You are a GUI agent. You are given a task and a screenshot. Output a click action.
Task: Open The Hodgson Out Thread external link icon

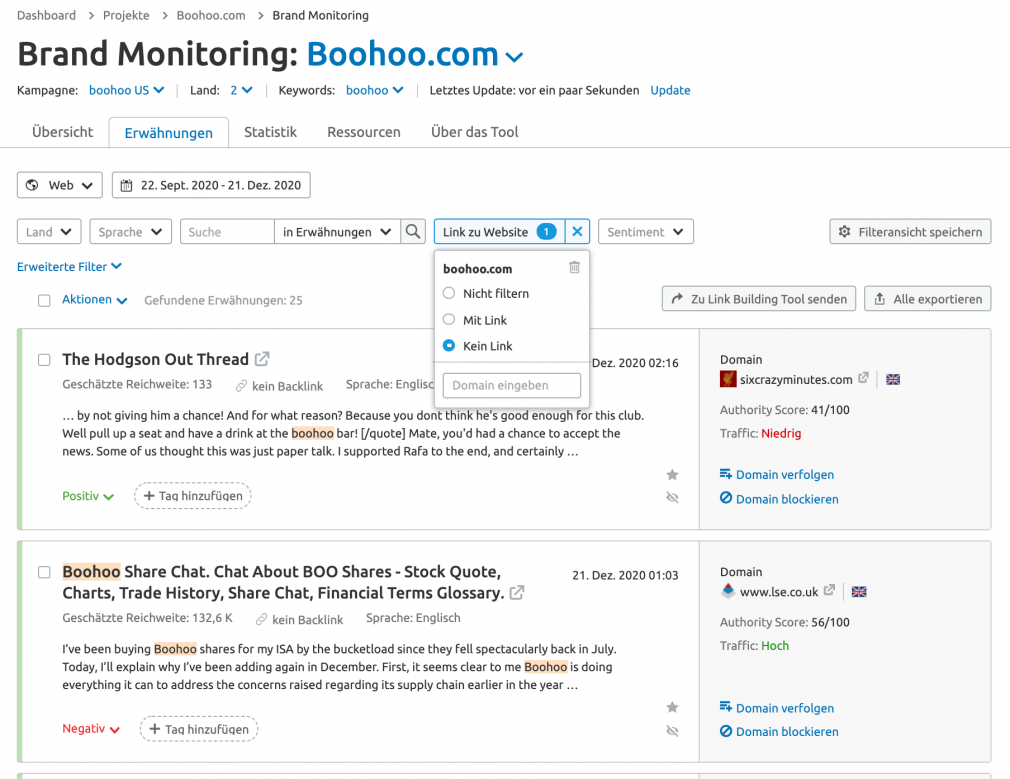coord(262,359)
